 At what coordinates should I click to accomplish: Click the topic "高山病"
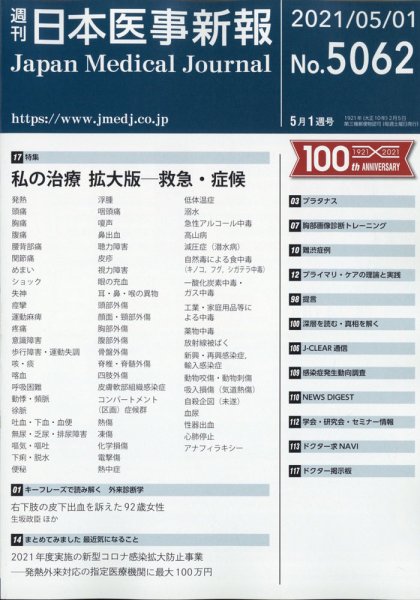point(195,235)
